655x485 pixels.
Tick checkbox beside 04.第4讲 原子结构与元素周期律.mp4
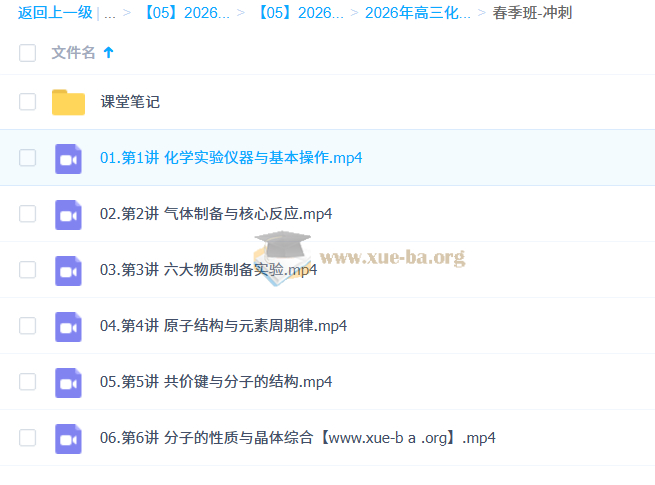pyautogui.click(x=28, y=326)
